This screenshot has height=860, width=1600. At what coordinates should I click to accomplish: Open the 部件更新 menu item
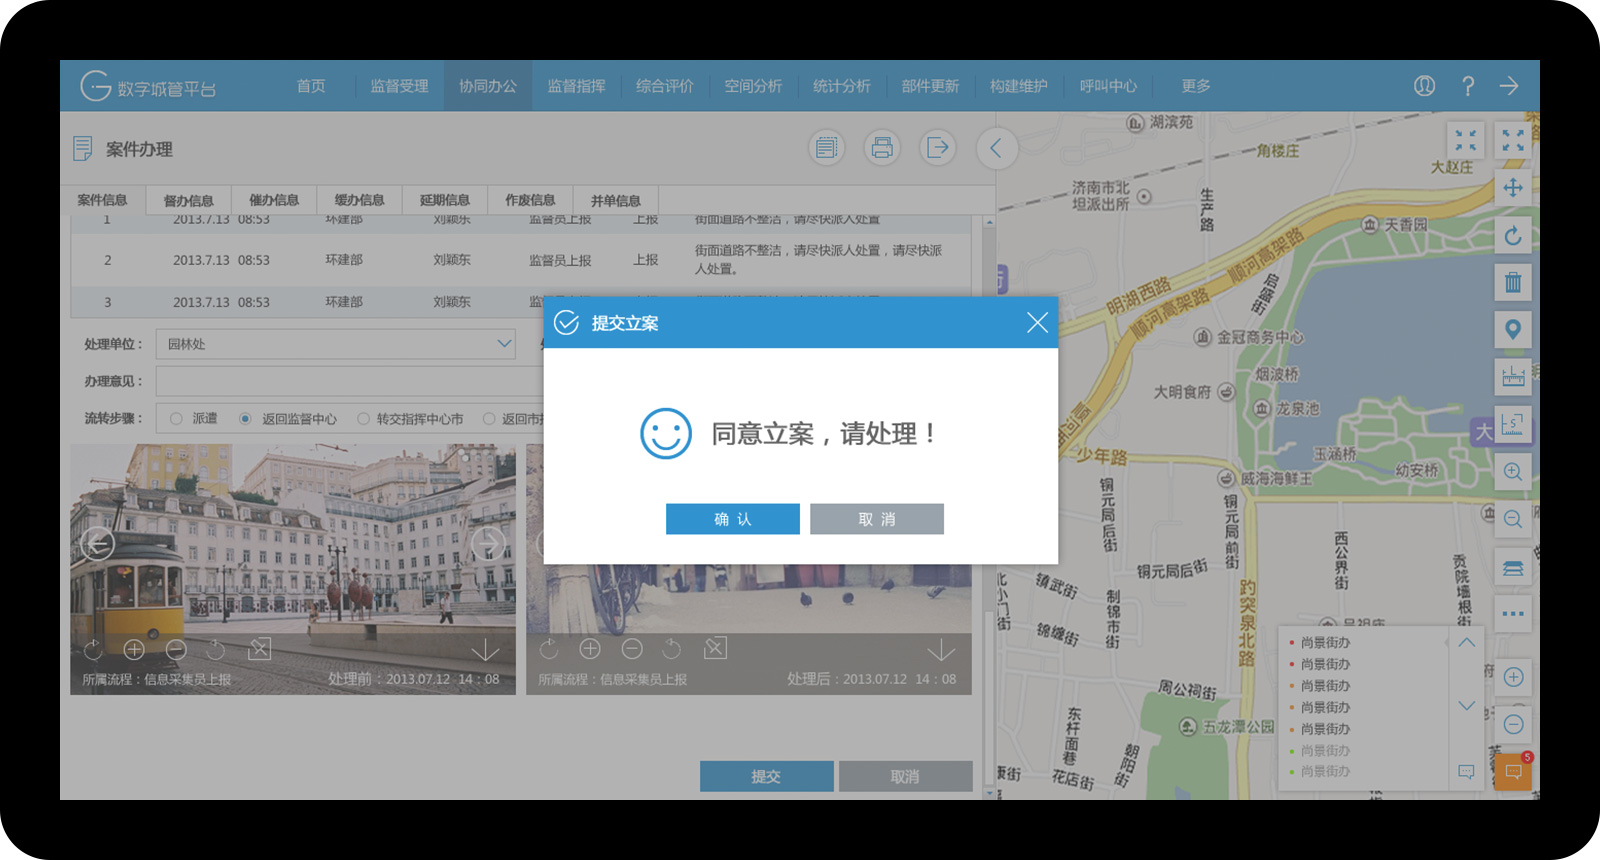tap(930, 86)
